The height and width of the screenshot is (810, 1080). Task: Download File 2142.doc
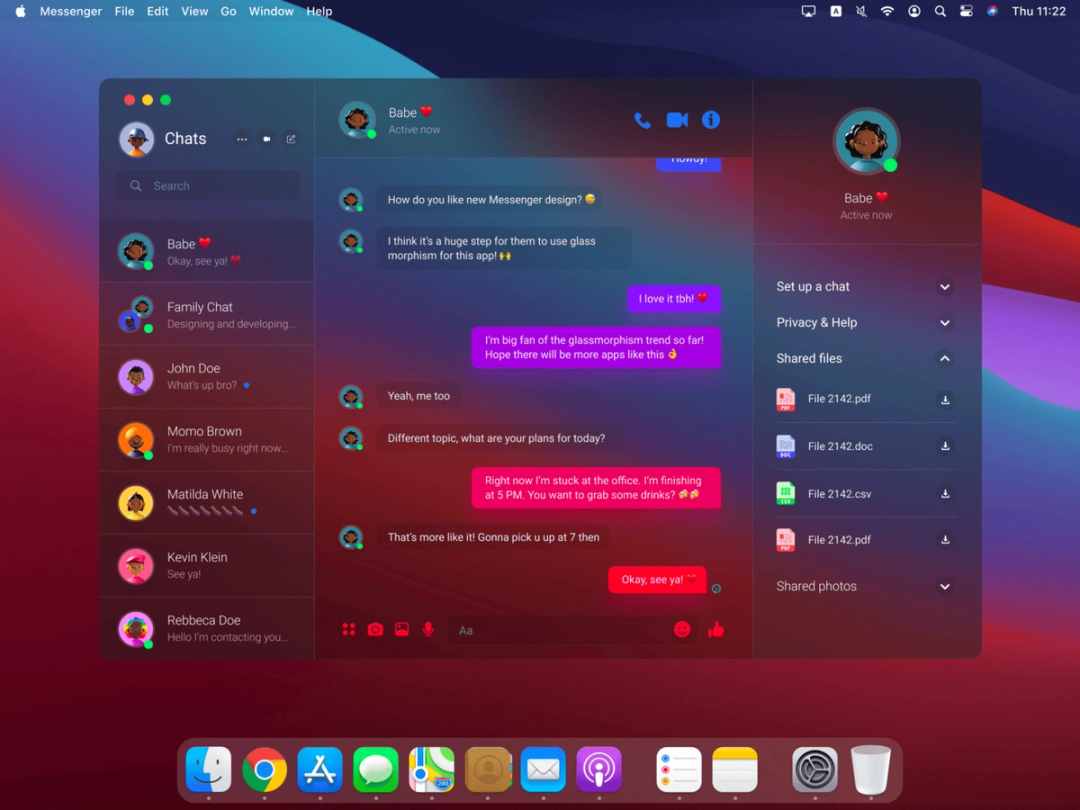click(945, 446)
